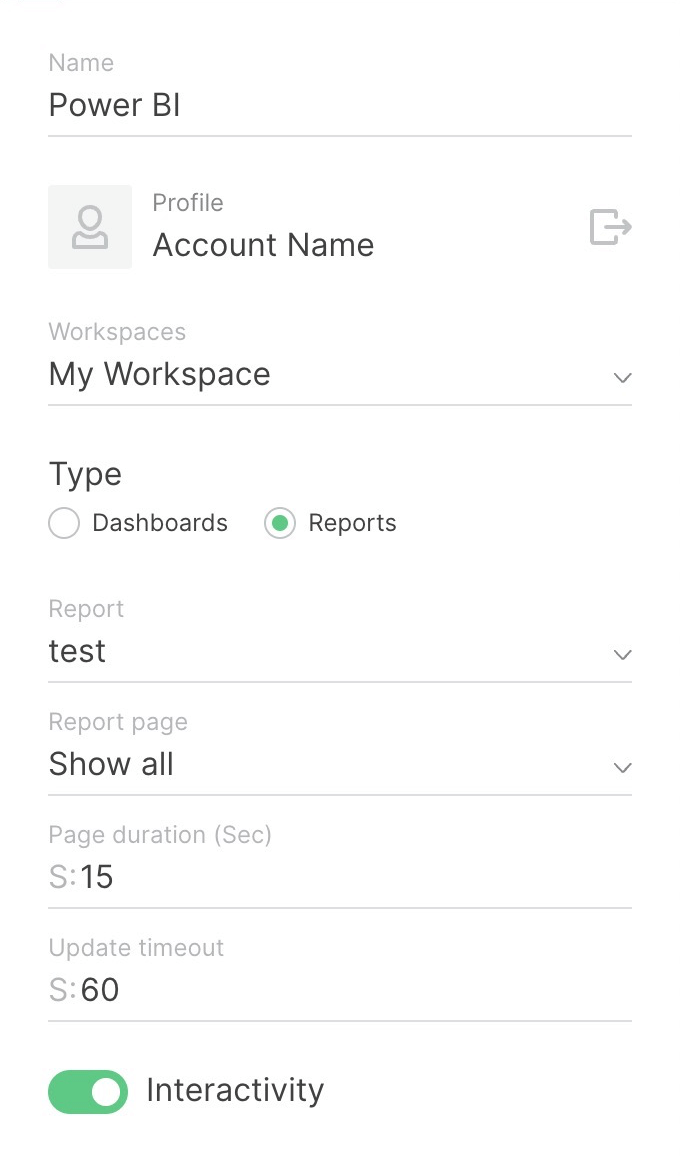This screenshot has width=680, height=1176.
Task: Select the Reports radio button
Action: 280,523
